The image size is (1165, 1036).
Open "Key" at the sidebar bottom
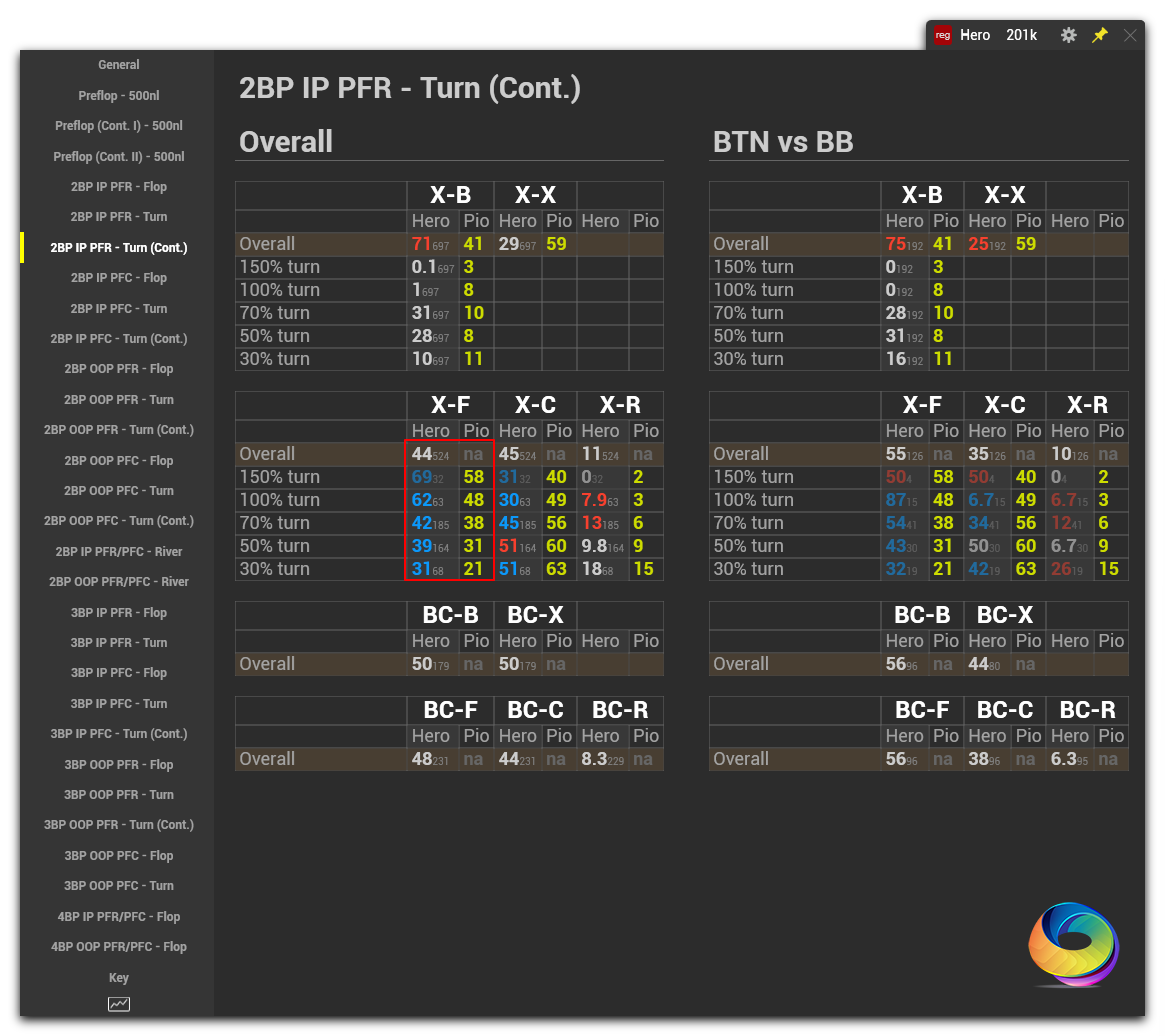point(118,977)
